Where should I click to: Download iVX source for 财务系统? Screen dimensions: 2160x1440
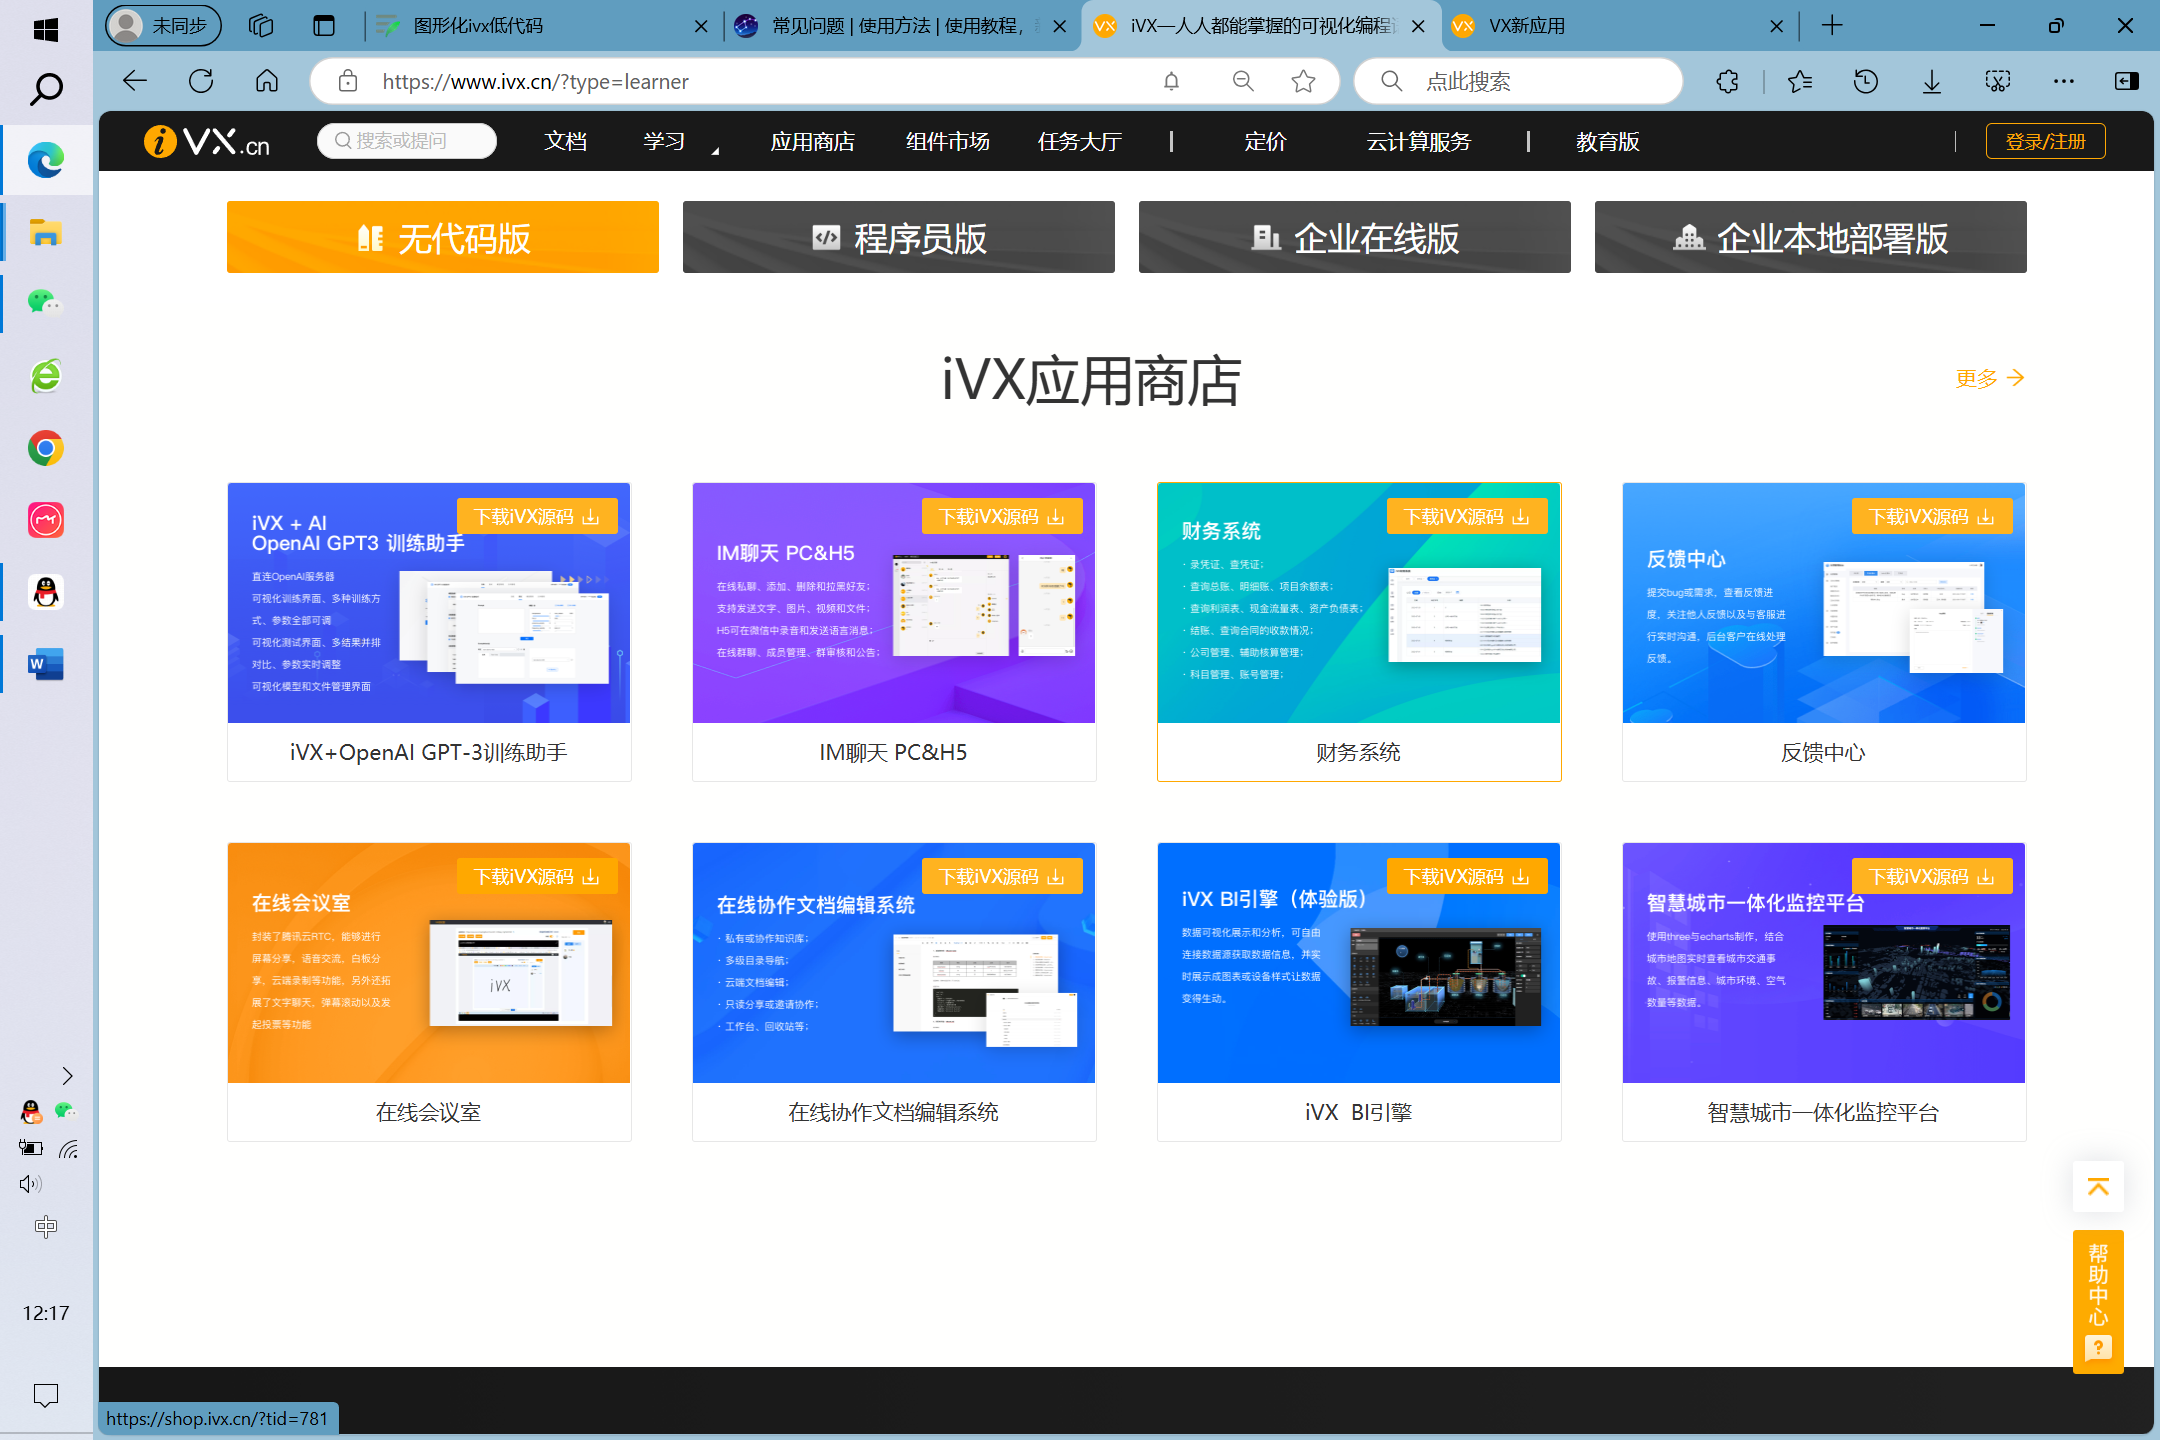(x=1467, y=516)
